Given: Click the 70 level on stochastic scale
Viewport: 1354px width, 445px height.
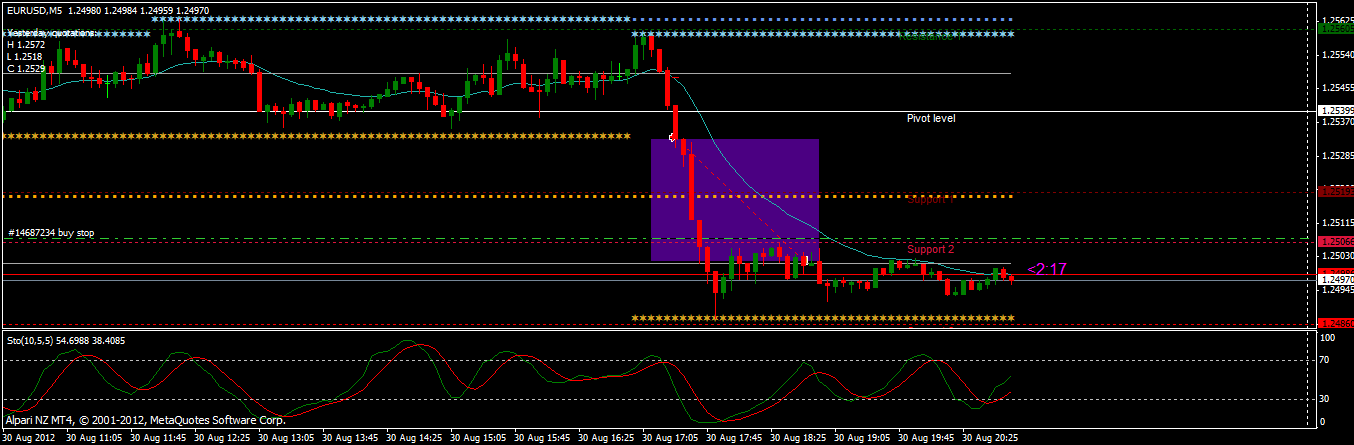Looking at the screenshot, I should pyautogui.click(x=1327, y=361).
